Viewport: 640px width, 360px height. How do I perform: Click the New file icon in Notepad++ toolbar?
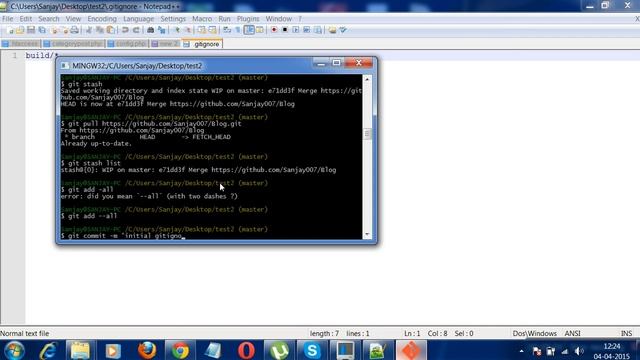10,30
